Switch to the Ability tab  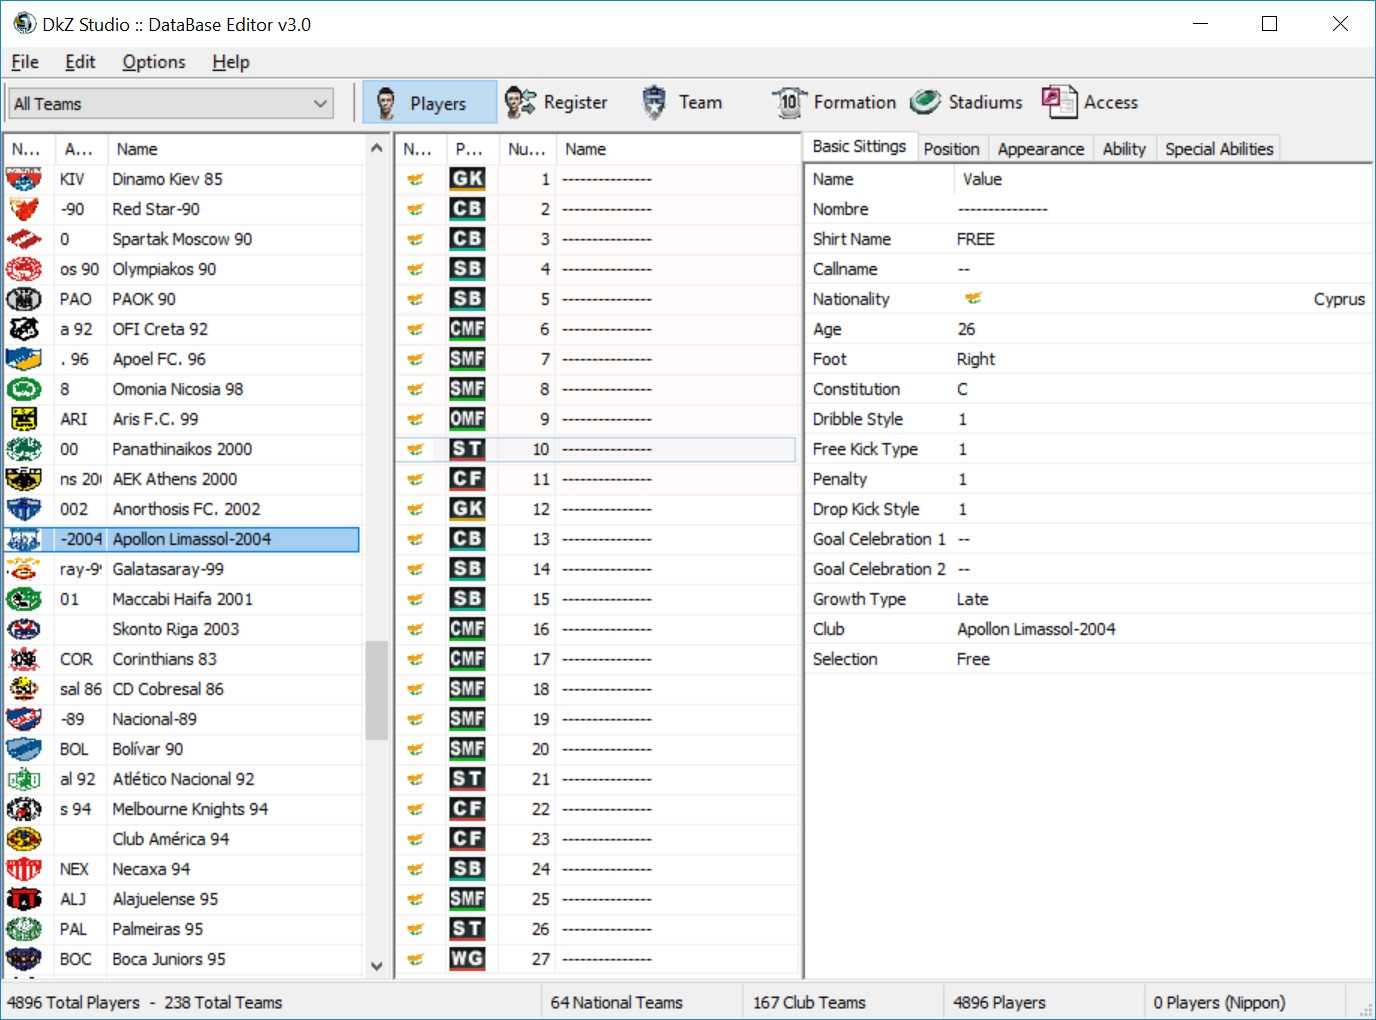click(1124, 149)
